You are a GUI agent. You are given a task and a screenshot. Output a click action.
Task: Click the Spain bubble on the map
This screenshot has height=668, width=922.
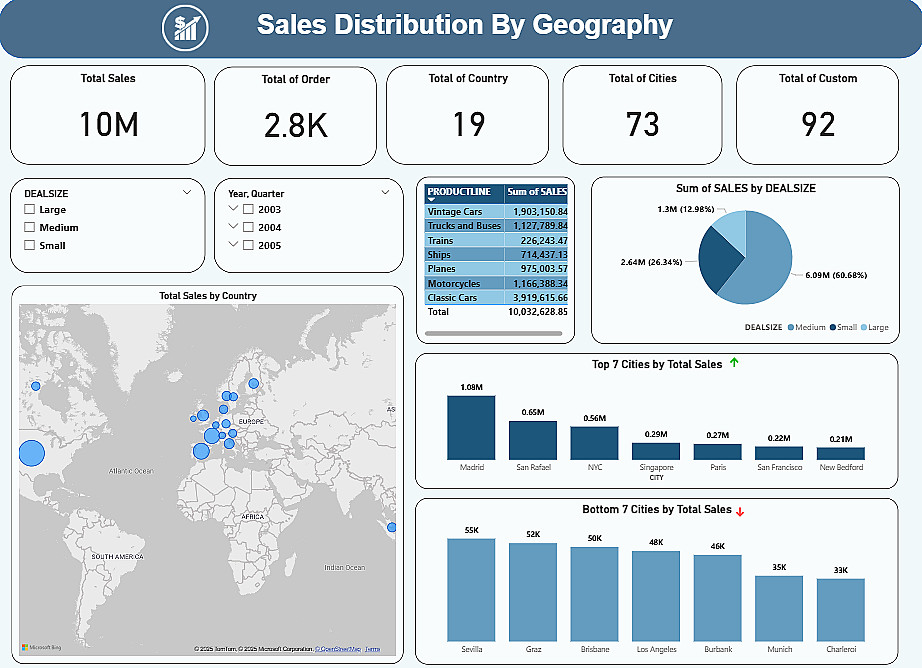point(201,452)
